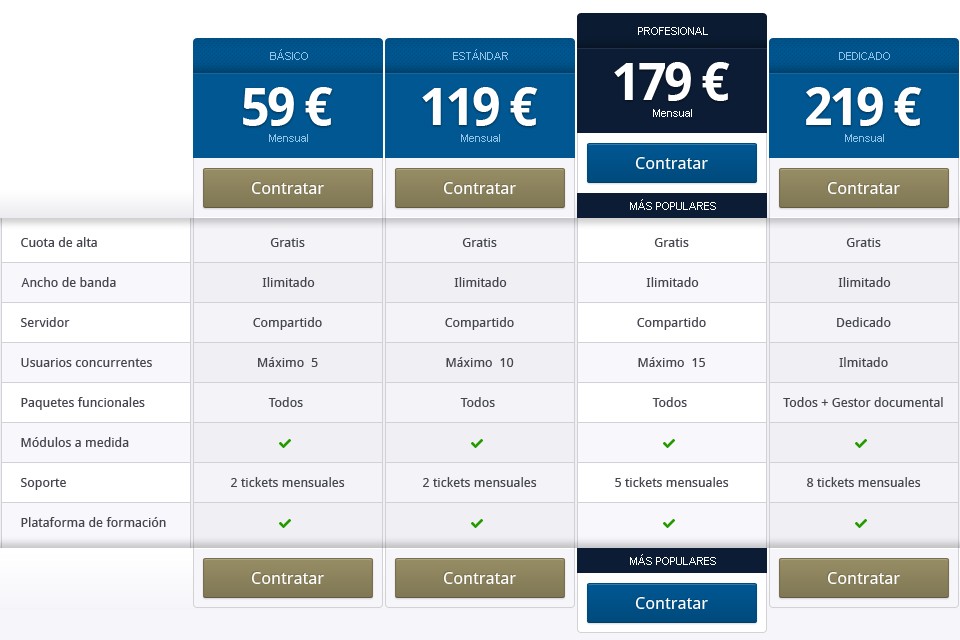Click the green checkmark for Básico Módulos a medida
This screenshot has height=640, width=960.
[285, 442]
